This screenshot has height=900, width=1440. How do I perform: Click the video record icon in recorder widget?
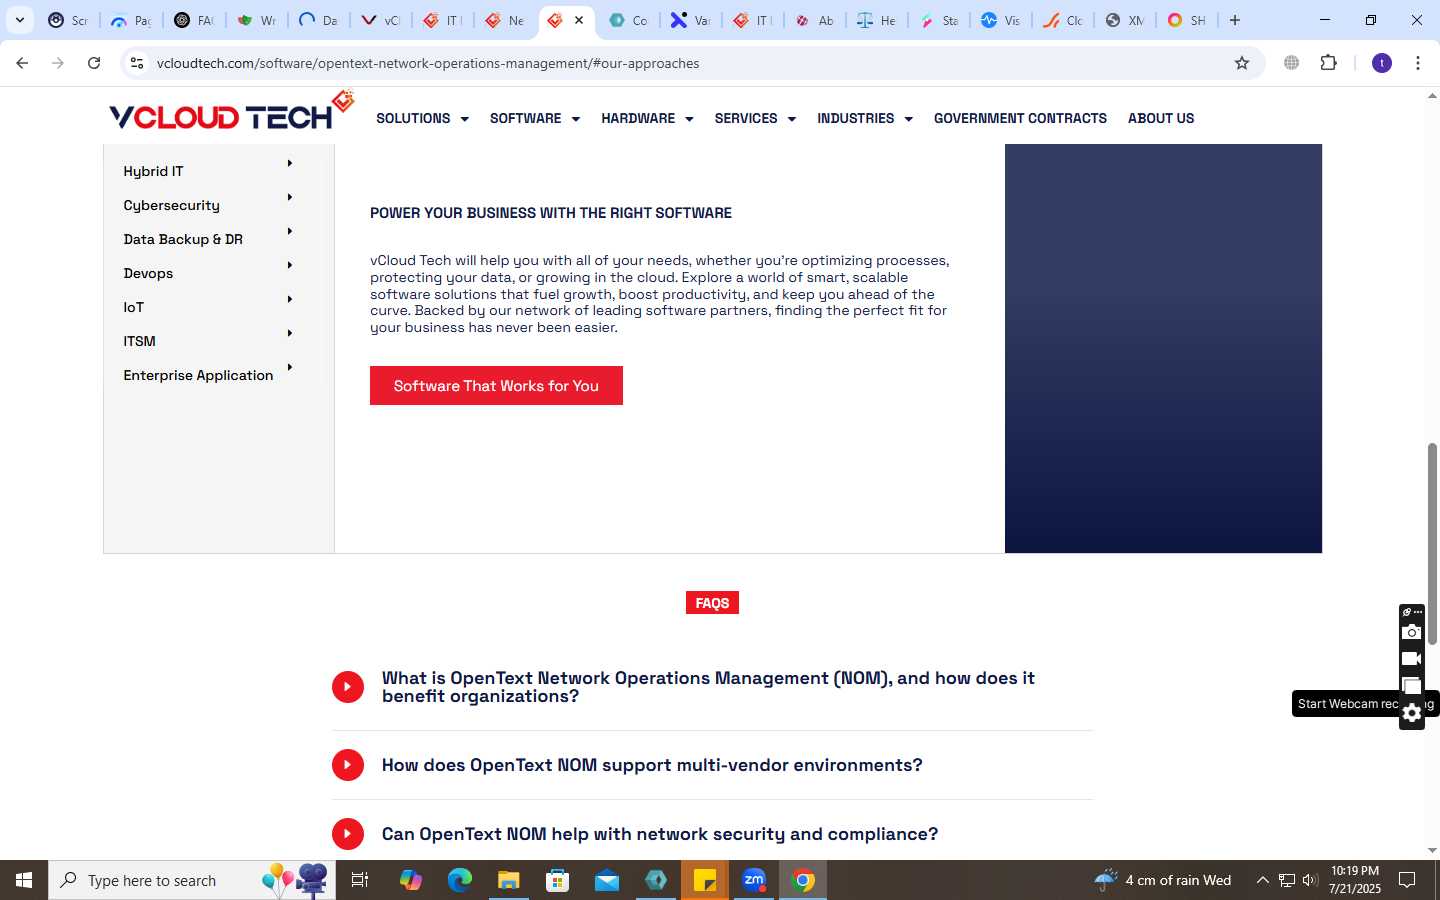[x=1411, y=659]
